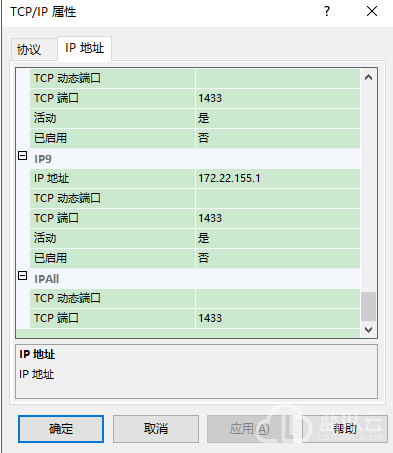Click the scrollbar up arrow

click(368, 78)
